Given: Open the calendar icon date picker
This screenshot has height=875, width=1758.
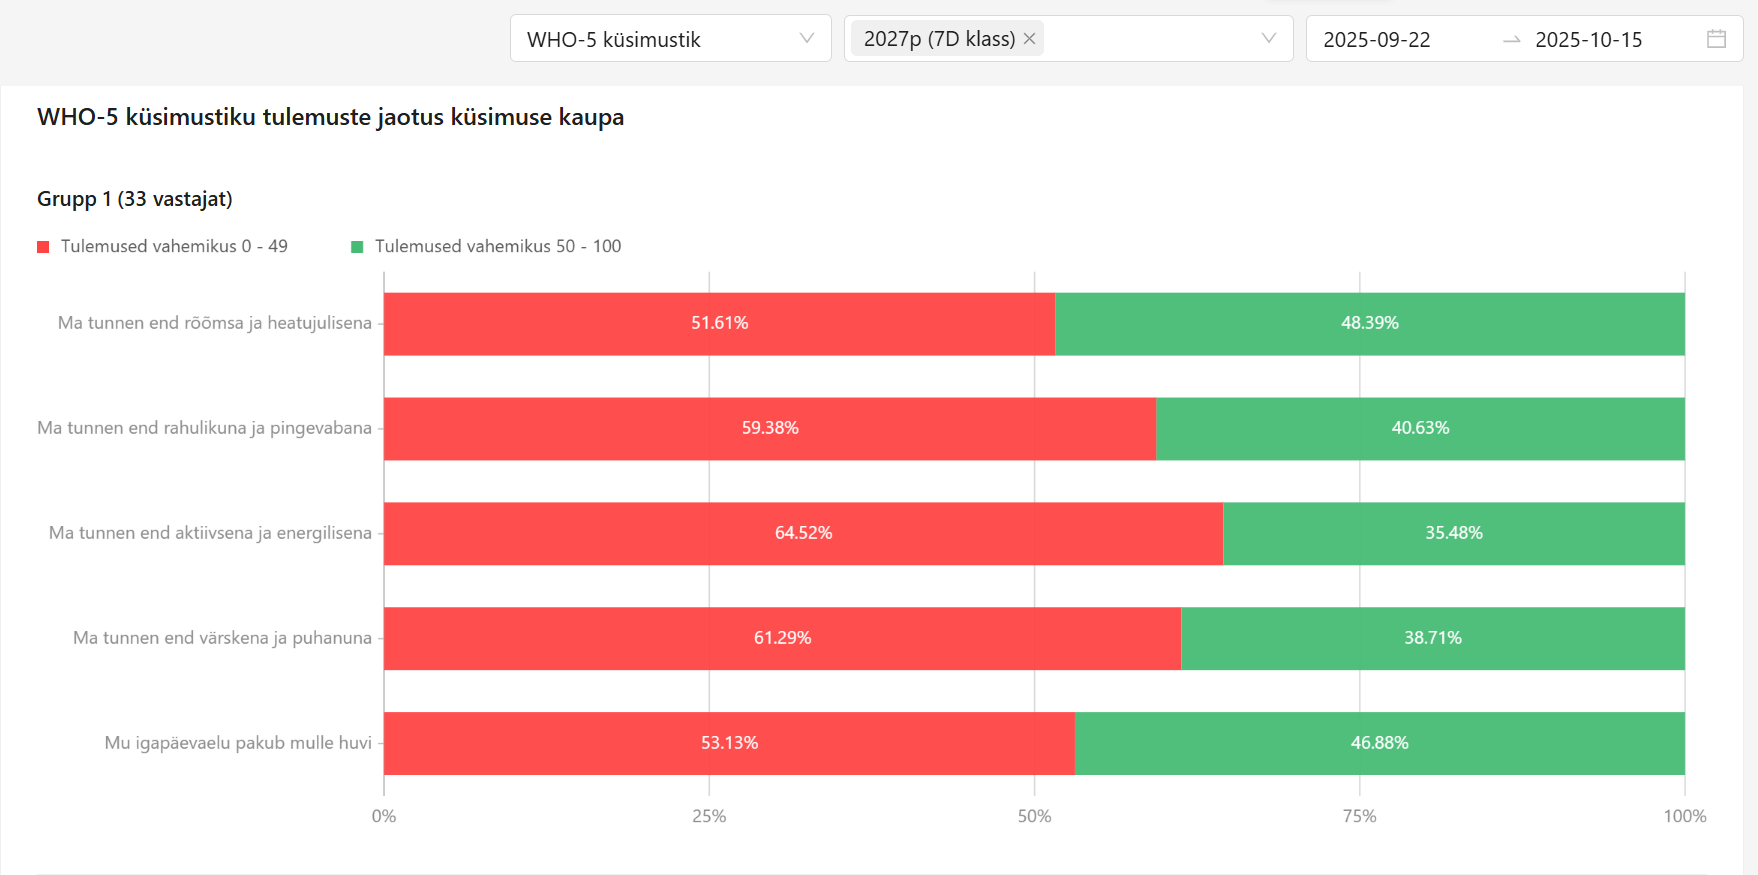Looking at the screenshot, I should 1716,39.
